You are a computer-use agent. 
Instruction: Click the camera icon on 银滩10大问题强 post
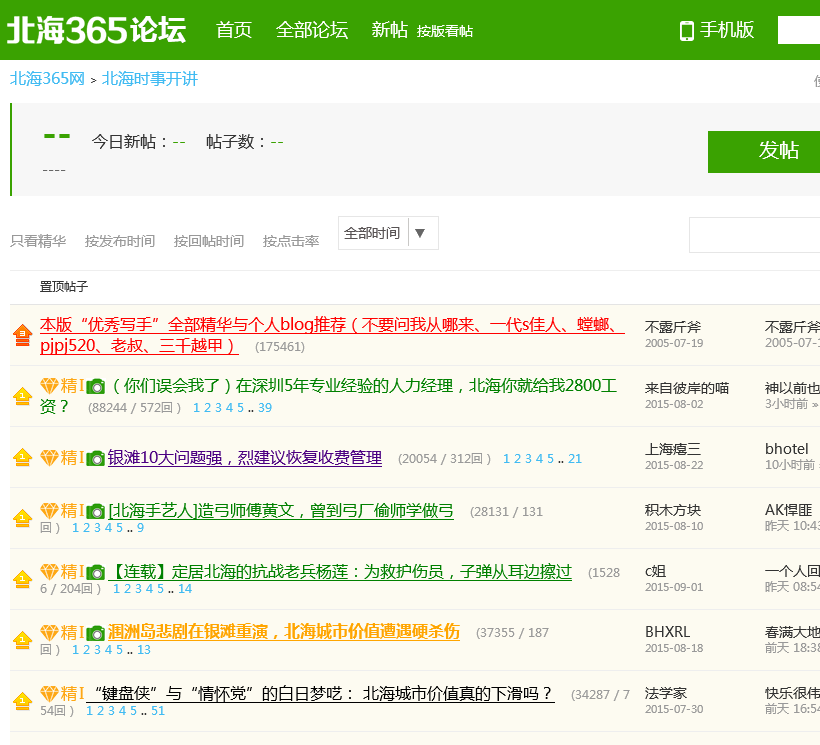tap(95, 458)
